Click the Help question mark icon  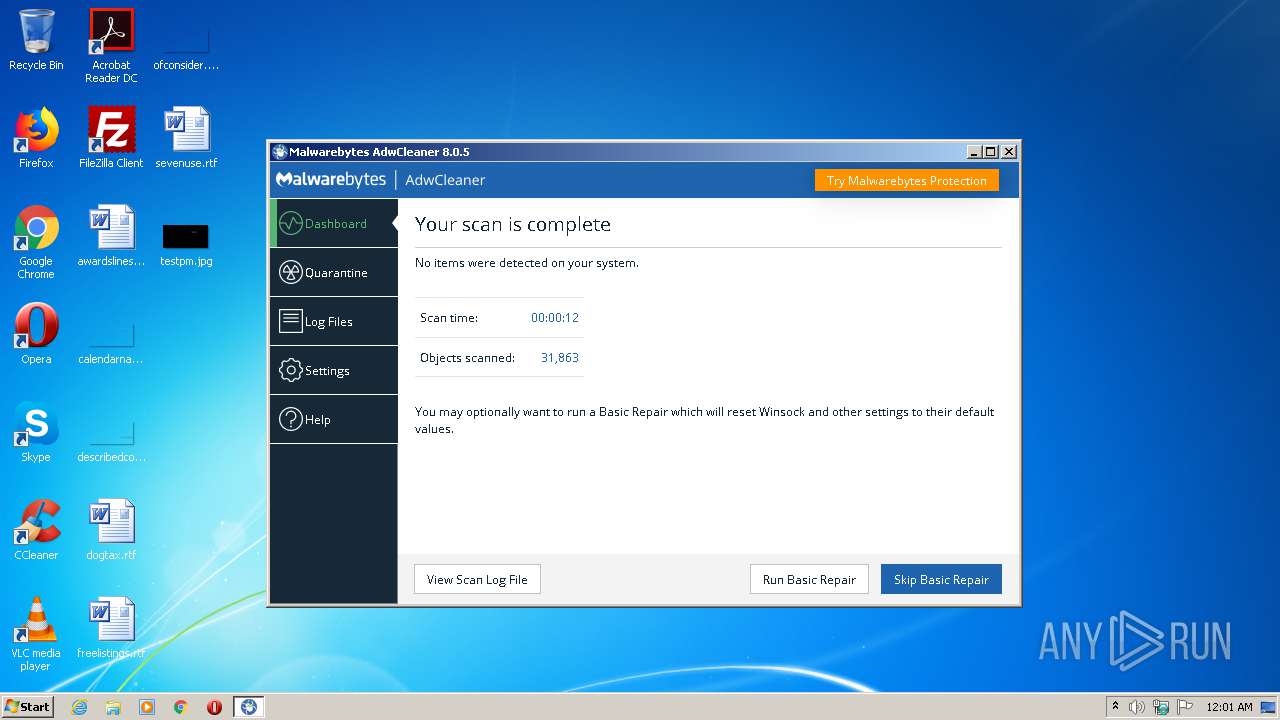click(x=290, y=419)
